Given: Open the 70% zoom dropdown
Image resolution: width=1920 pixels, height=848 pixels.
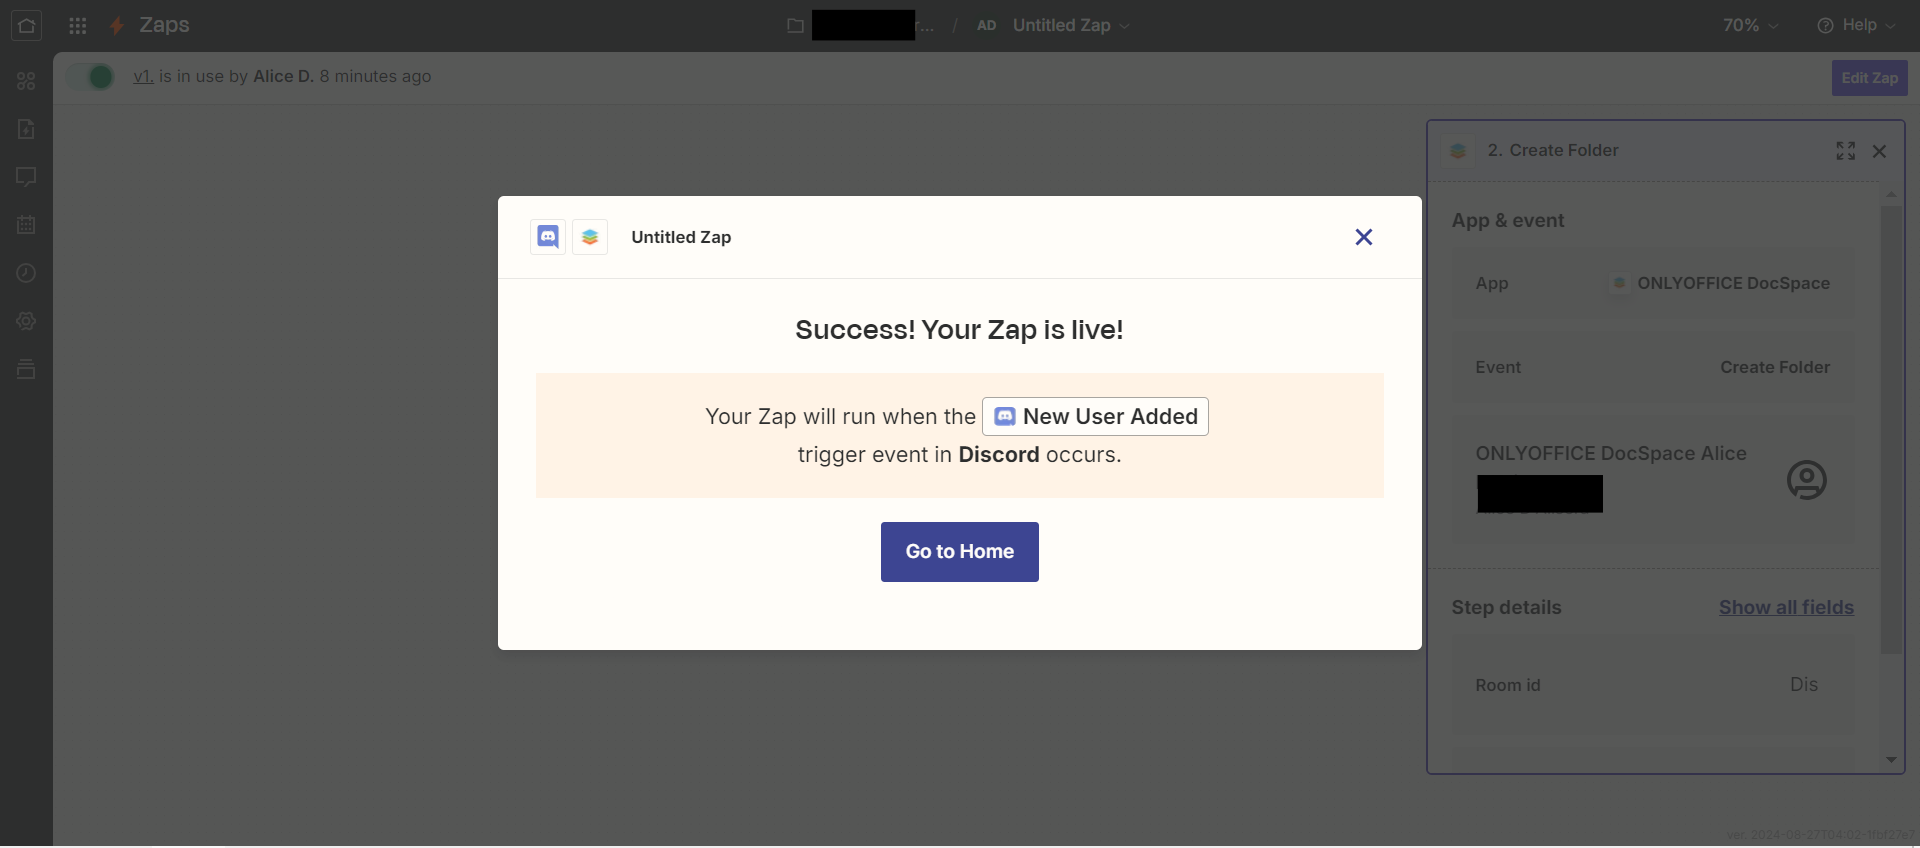Looking at the screenshot, I should point(1750,26).
